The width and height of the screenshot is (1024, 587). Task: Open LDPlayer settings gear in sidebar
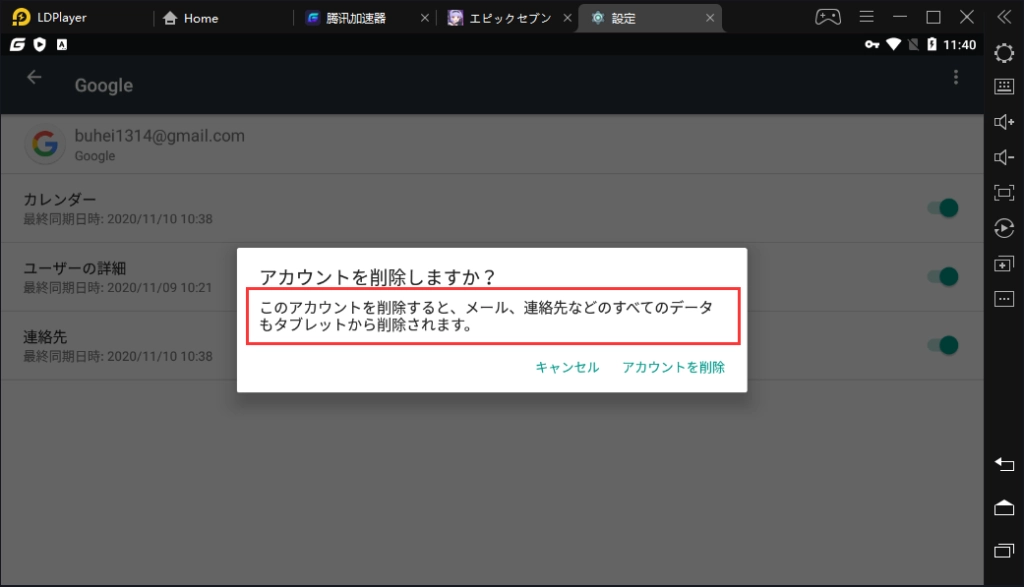(x=1004, y=53)
